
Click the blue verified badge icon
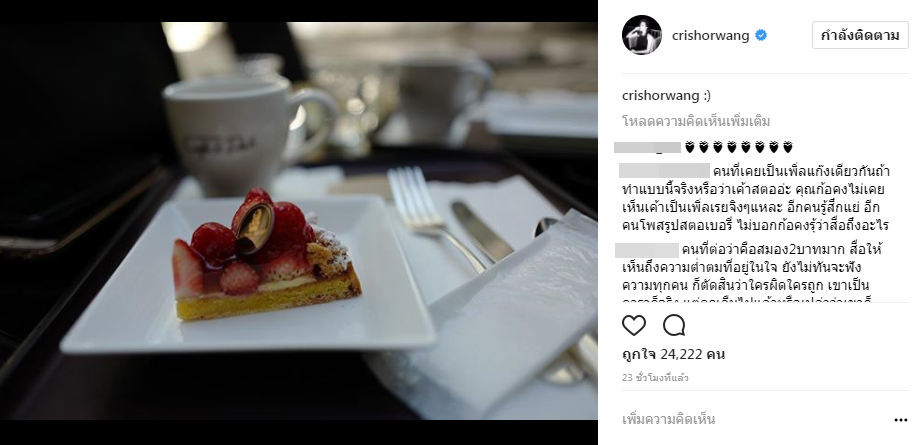(761, 36)
